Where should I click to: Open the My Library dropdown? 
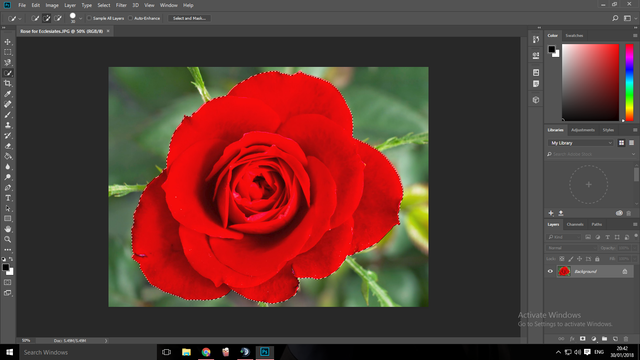(x=580, y=143)
